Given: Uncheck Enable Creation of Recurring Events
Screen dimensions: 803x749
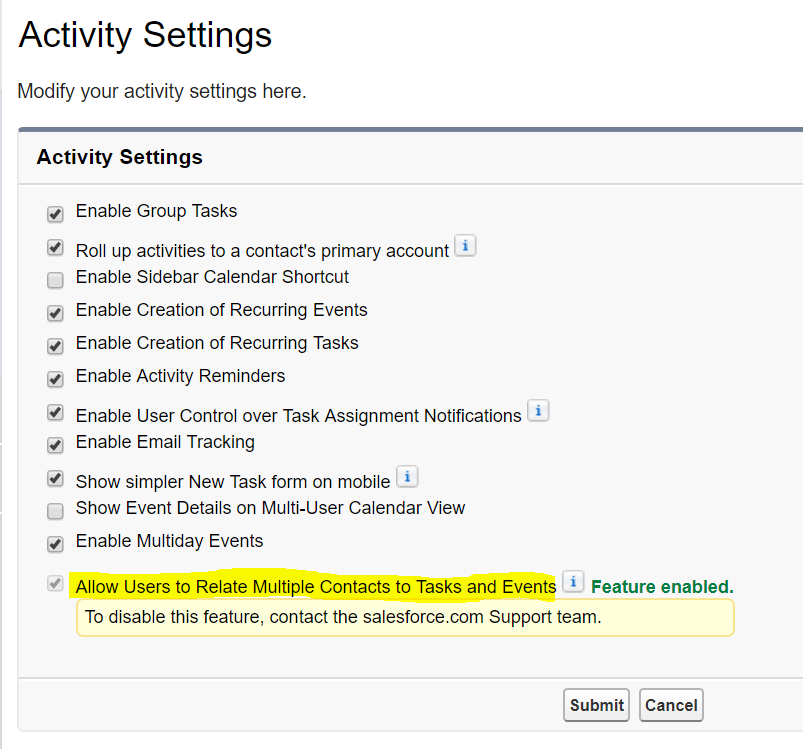Looking at the screenshot, I should (55, 313).
